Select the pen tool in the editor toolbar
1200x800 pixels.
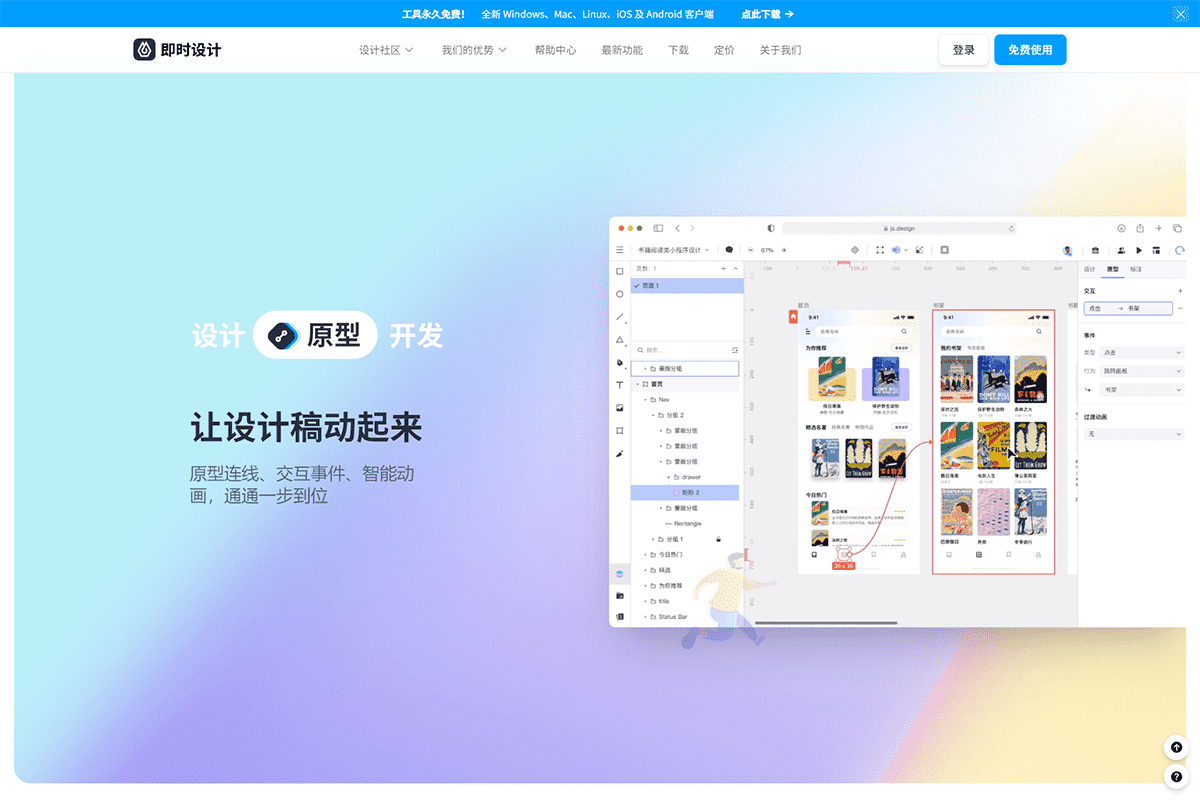point(620,363)
